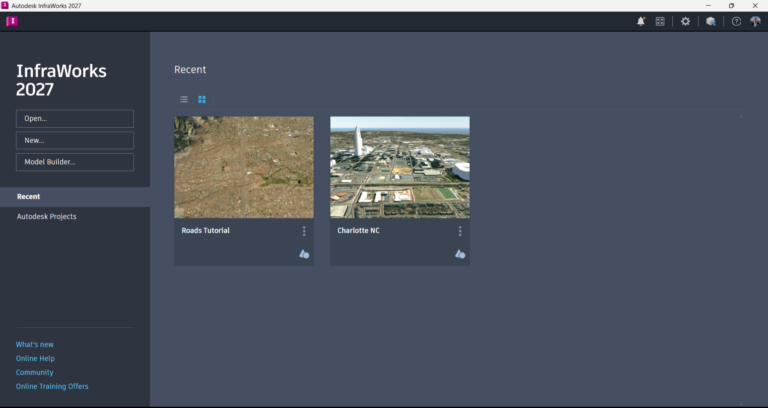The width and height of the screenshot is (768, 408).
Task: Open the Roads Tutorial thumbnail
Action: pos(244,167)
